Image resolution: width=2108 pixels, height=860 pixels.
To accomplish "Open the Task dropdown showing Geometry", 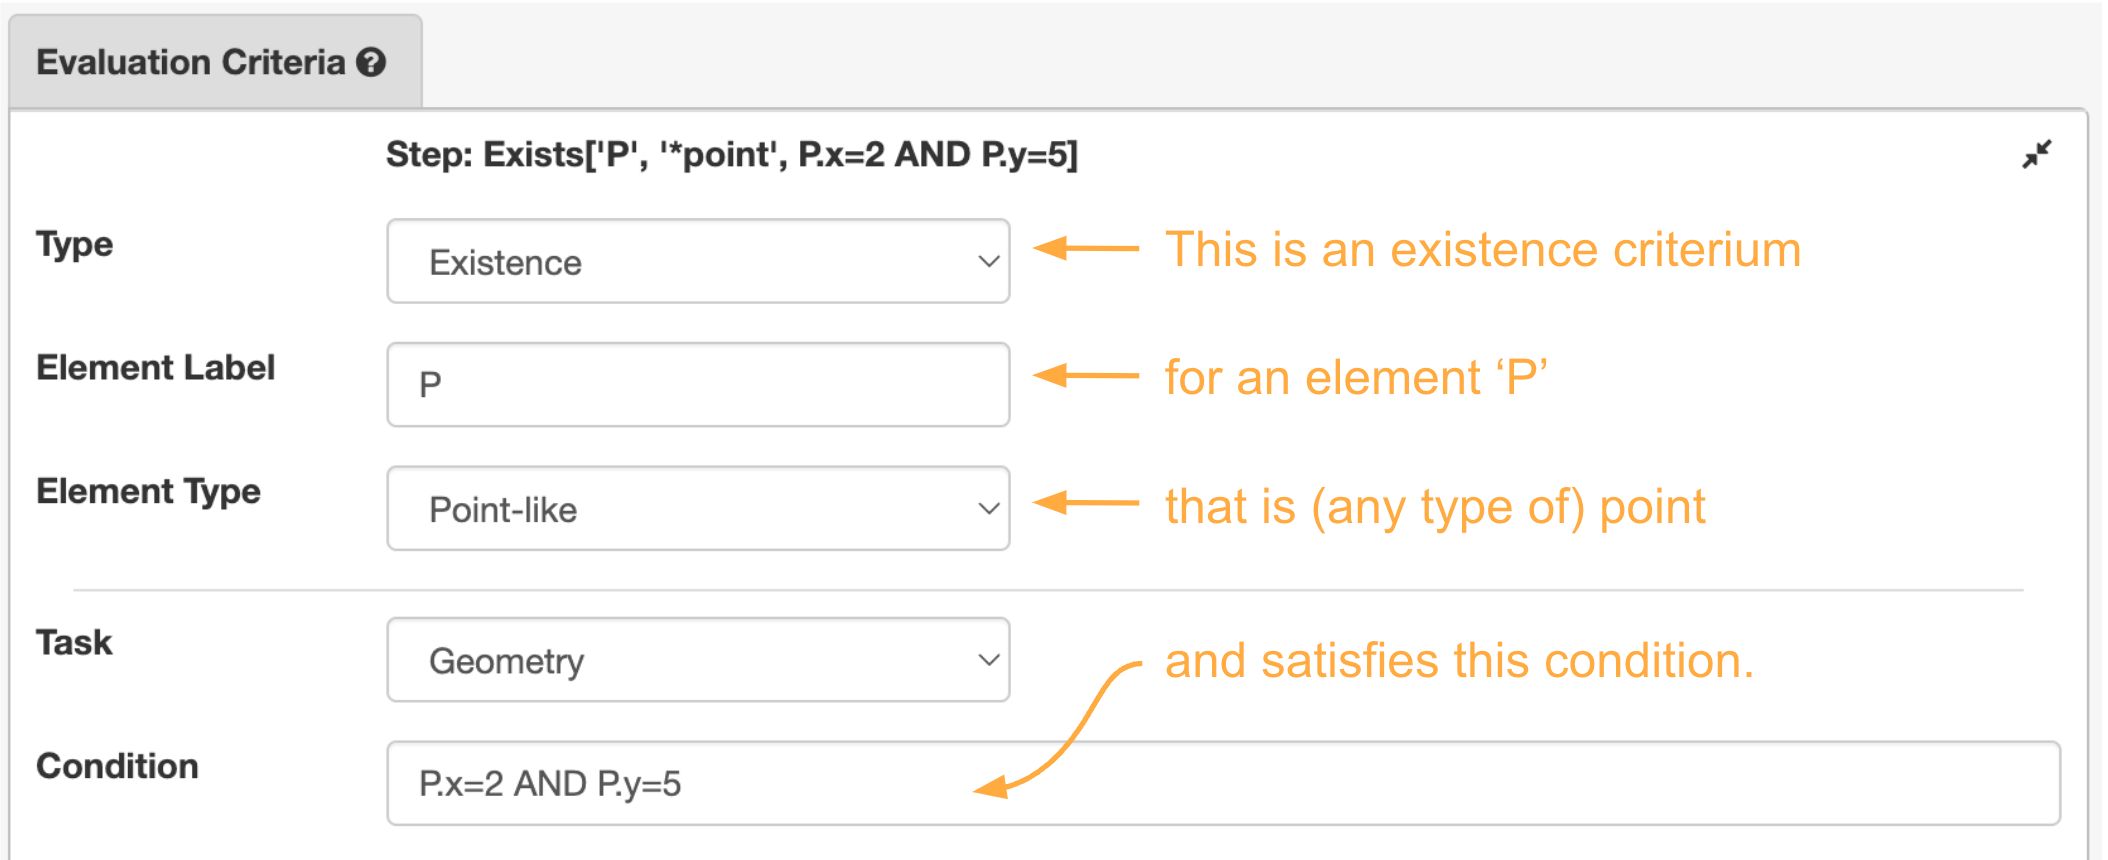I will pos(697,659).
